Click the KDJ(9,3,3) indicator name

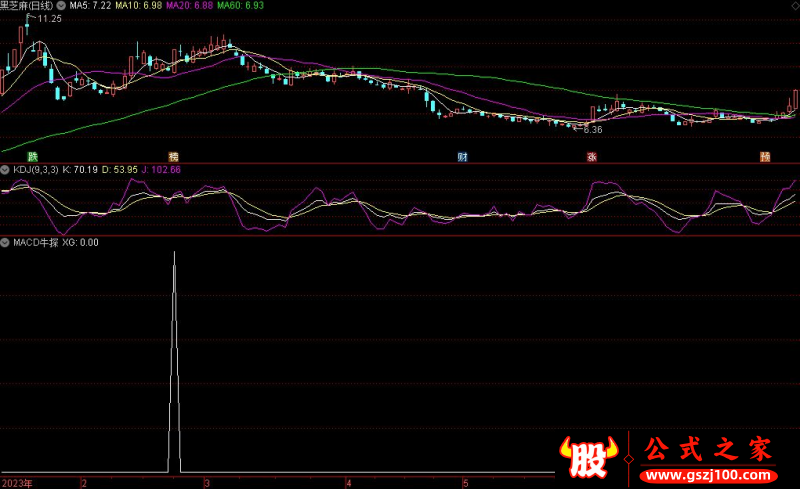click(36, 171)
